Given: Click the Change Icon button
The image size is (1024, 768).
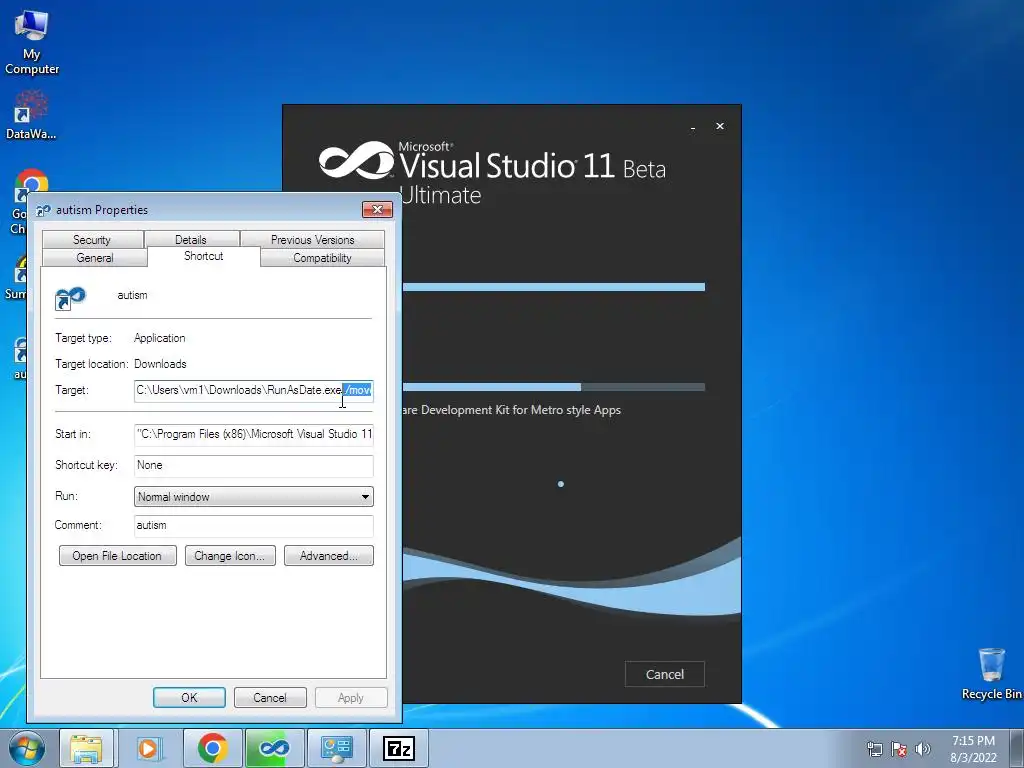Looking at the screenshot, I should click(x=230, y=556).
